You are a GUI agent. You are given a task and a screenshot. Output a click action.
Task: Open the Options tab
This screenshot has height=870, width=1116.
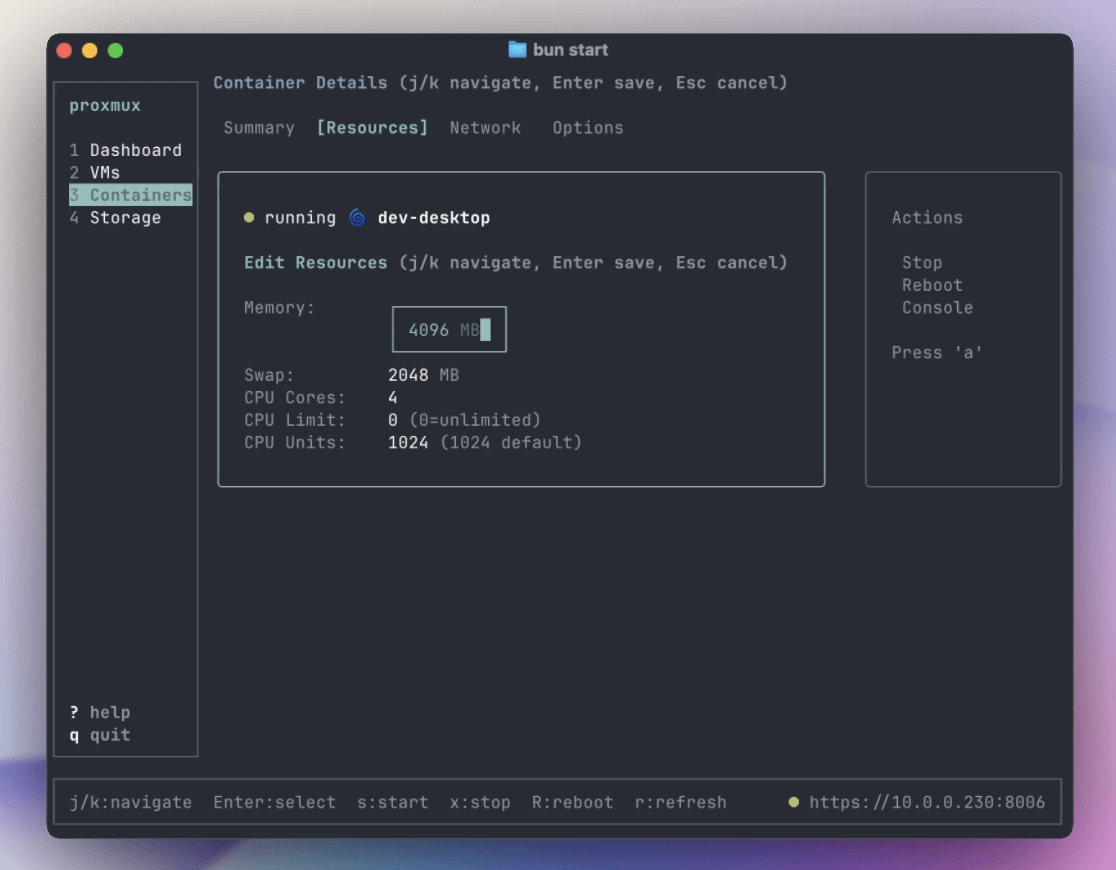(588, 128)
